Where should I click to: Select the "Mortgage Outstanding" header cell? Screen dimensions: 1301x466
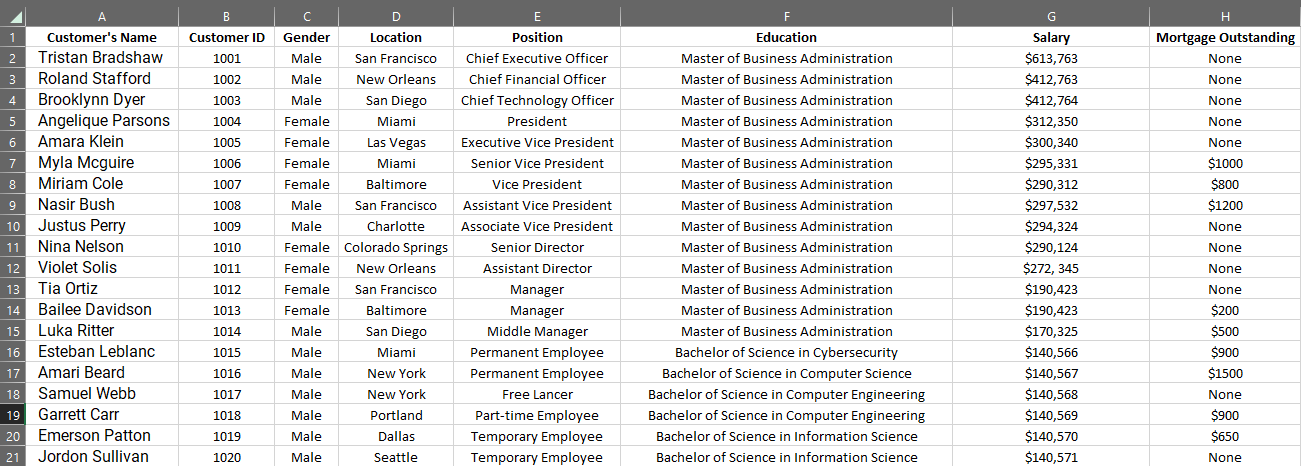click(x=1224, y=37)
